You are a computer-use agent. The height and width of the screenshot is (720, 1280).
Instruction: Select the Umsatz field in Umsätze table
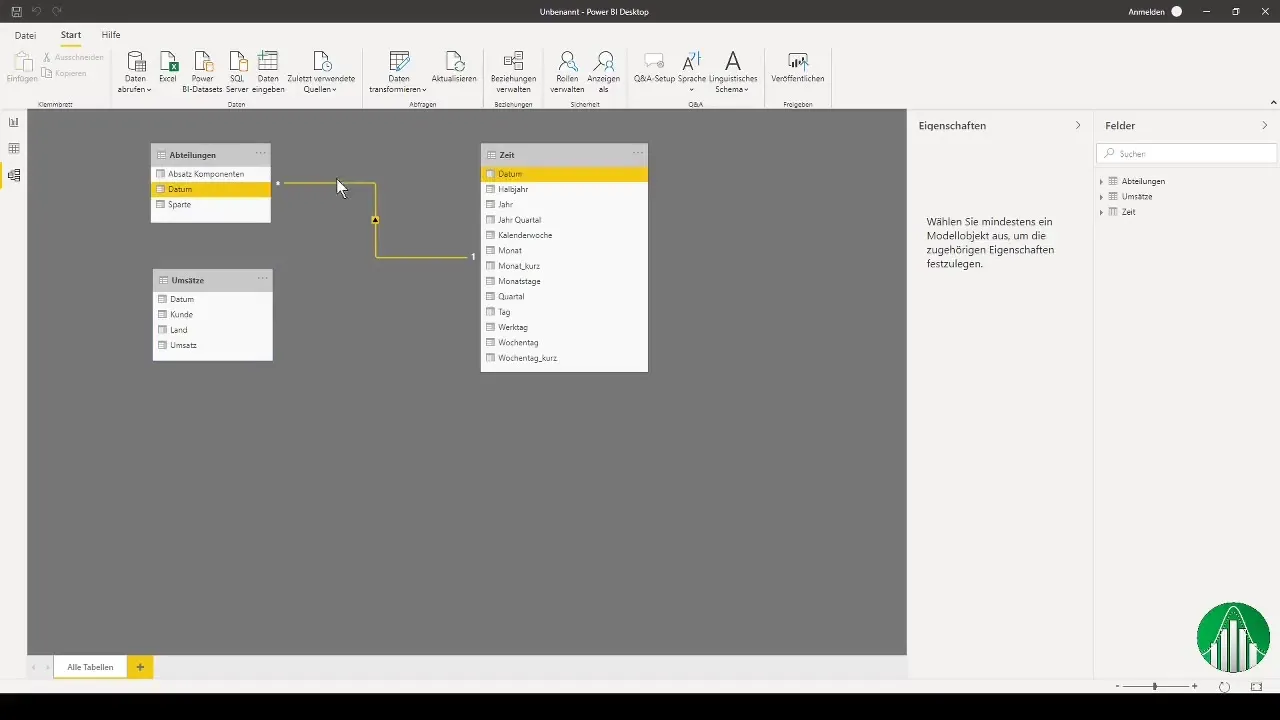[x=212, y=345]
